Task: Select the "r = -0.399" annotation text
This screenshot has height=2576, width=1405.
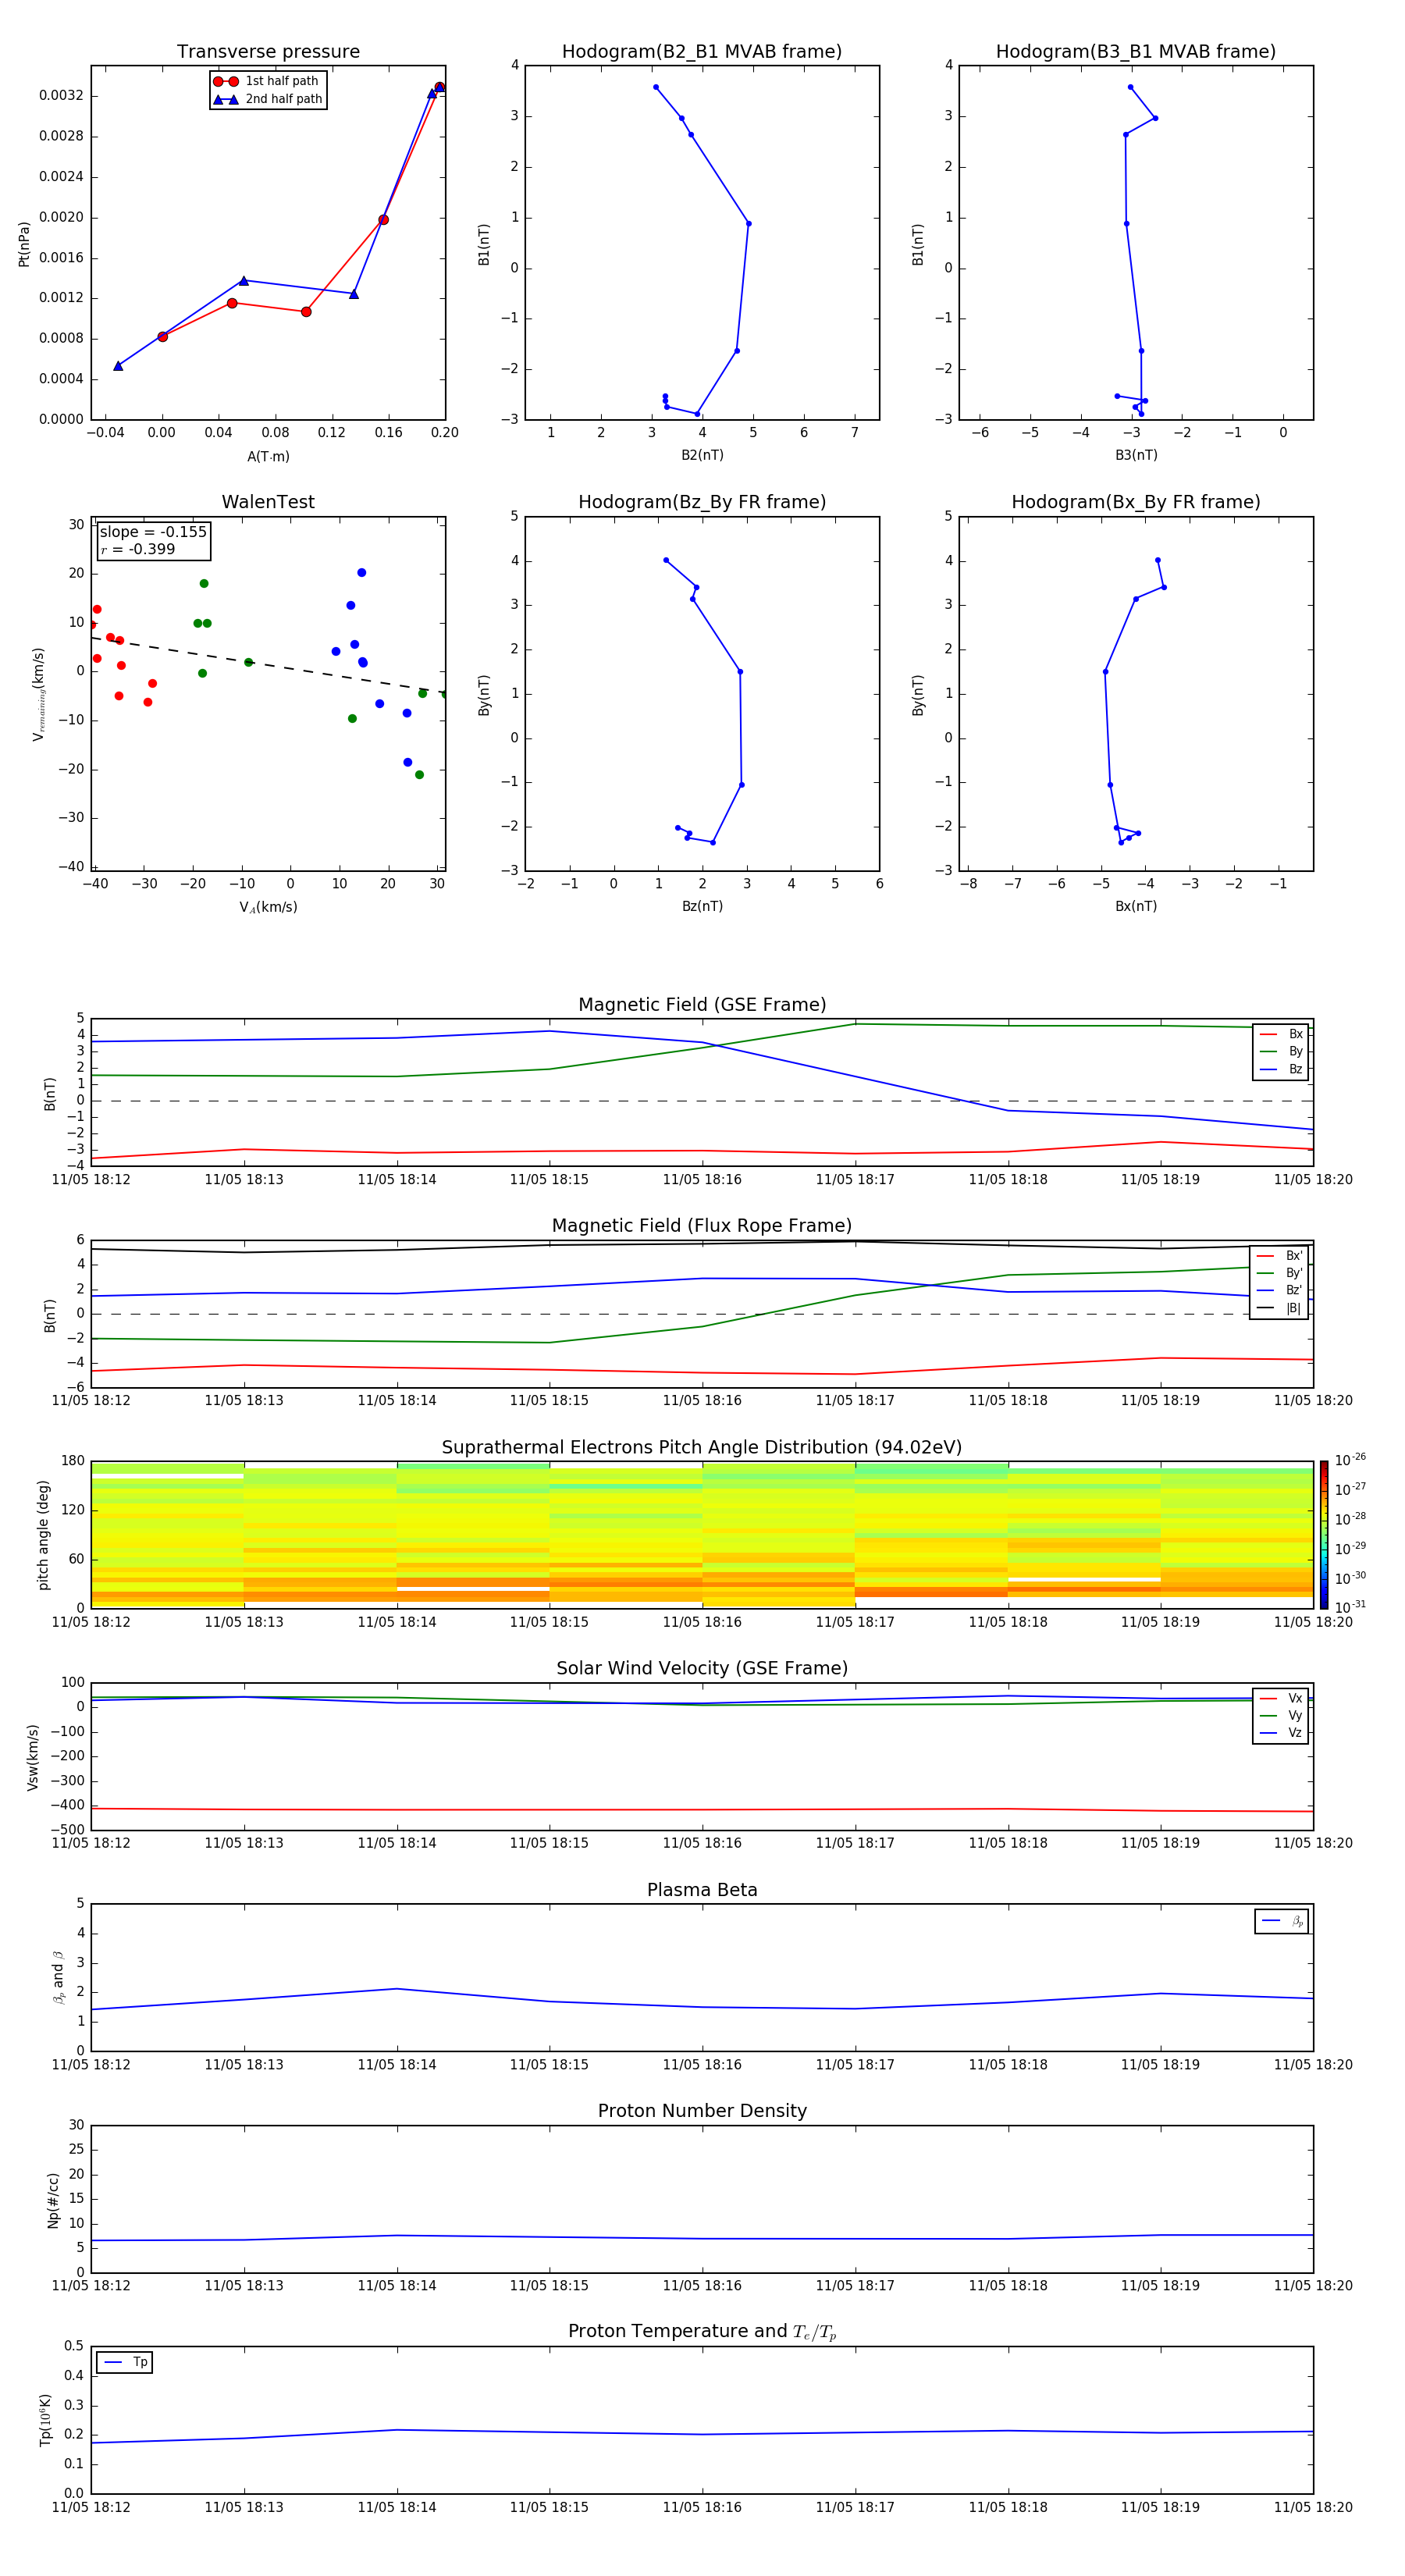Action: pyautogui.click(x=138, y=549)
